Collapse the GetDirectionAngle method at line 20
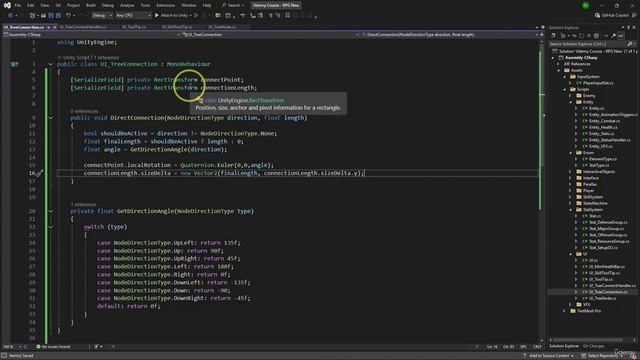640x360 pixels. (x=51, y=211)
